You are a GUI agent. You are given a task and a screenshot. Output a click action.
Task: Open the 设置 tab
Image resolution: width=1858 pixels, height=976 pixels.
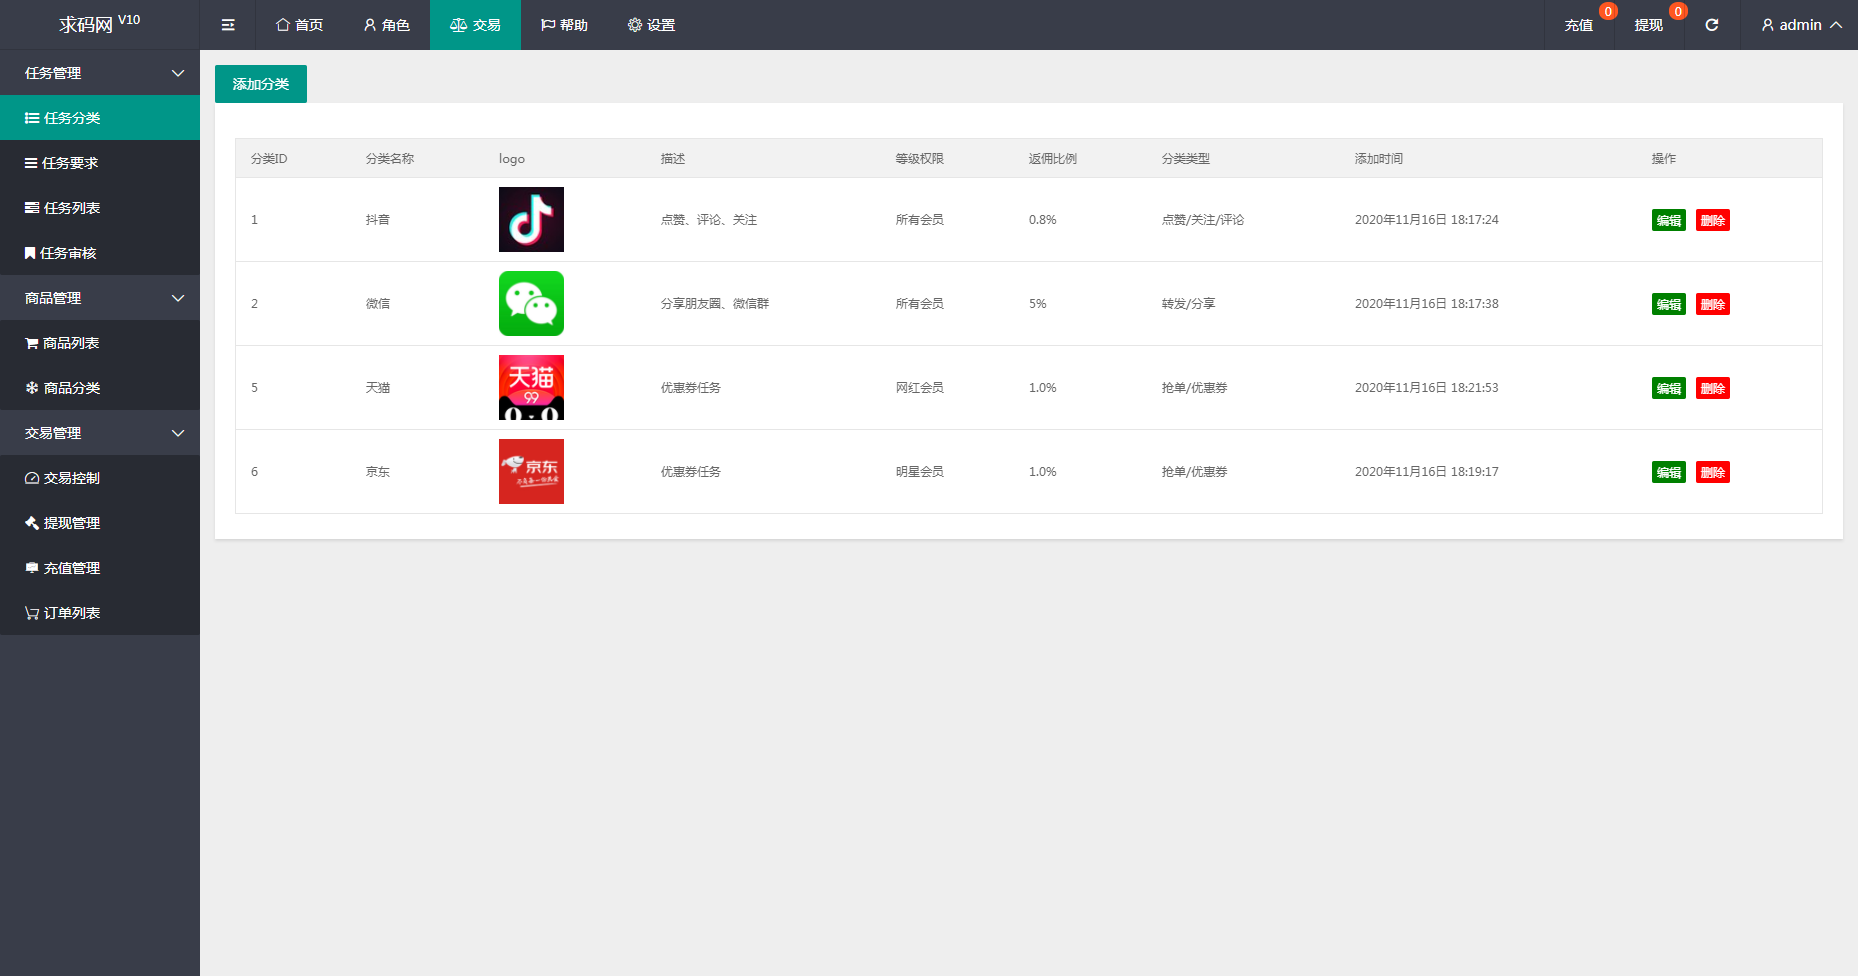[651, 25]
